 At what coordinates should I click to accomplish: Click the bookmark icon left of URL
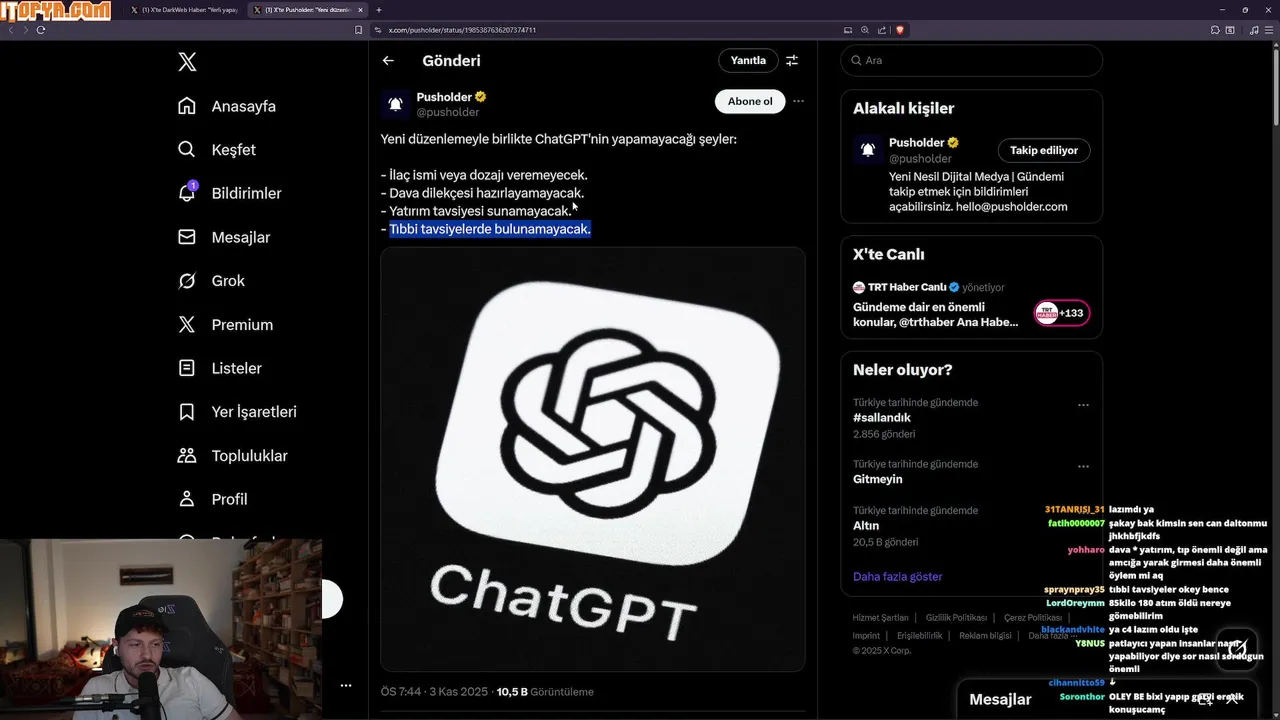coord(359,30)
